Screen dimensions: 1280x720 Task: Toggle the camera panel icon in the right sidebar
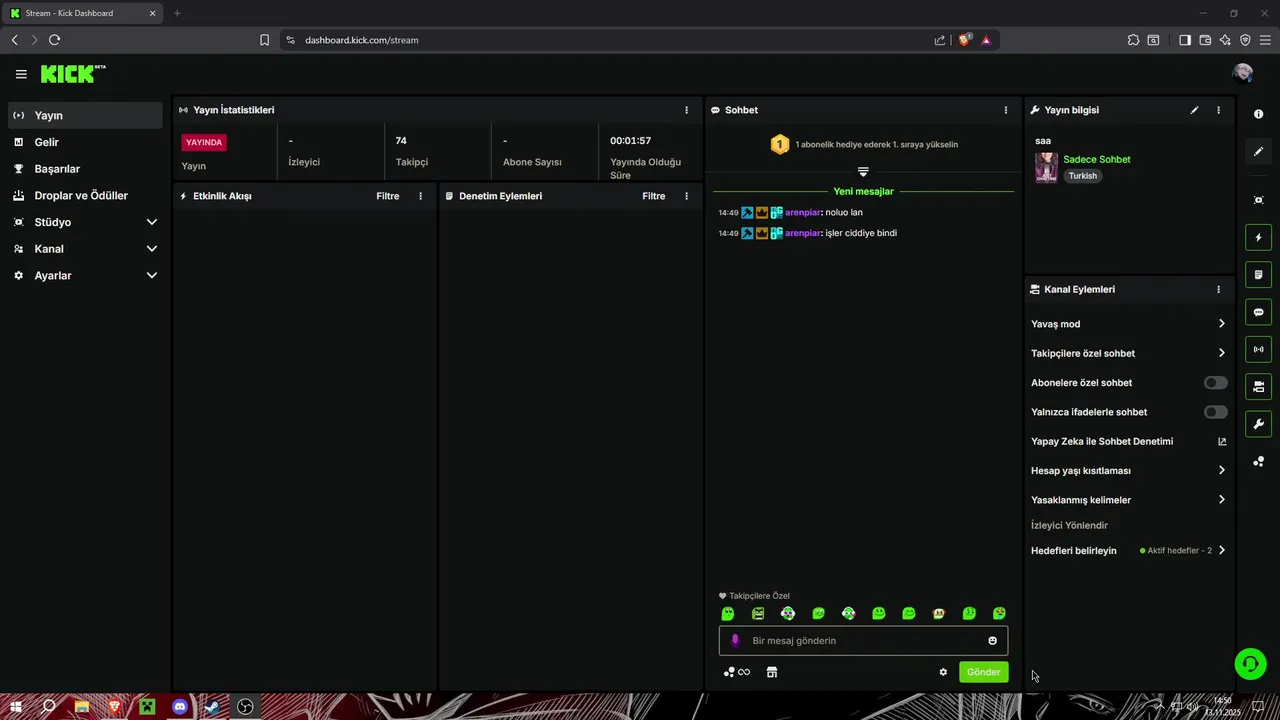tap(1258, 386)
